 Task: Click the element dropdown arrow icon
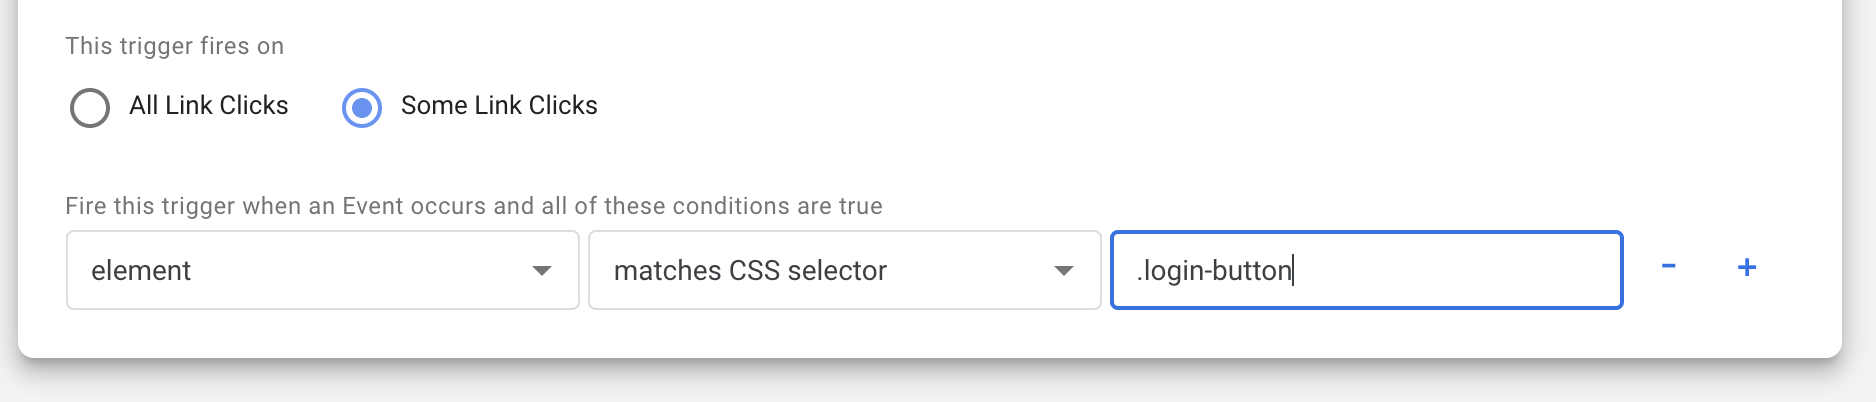click(x=542, y=271)
